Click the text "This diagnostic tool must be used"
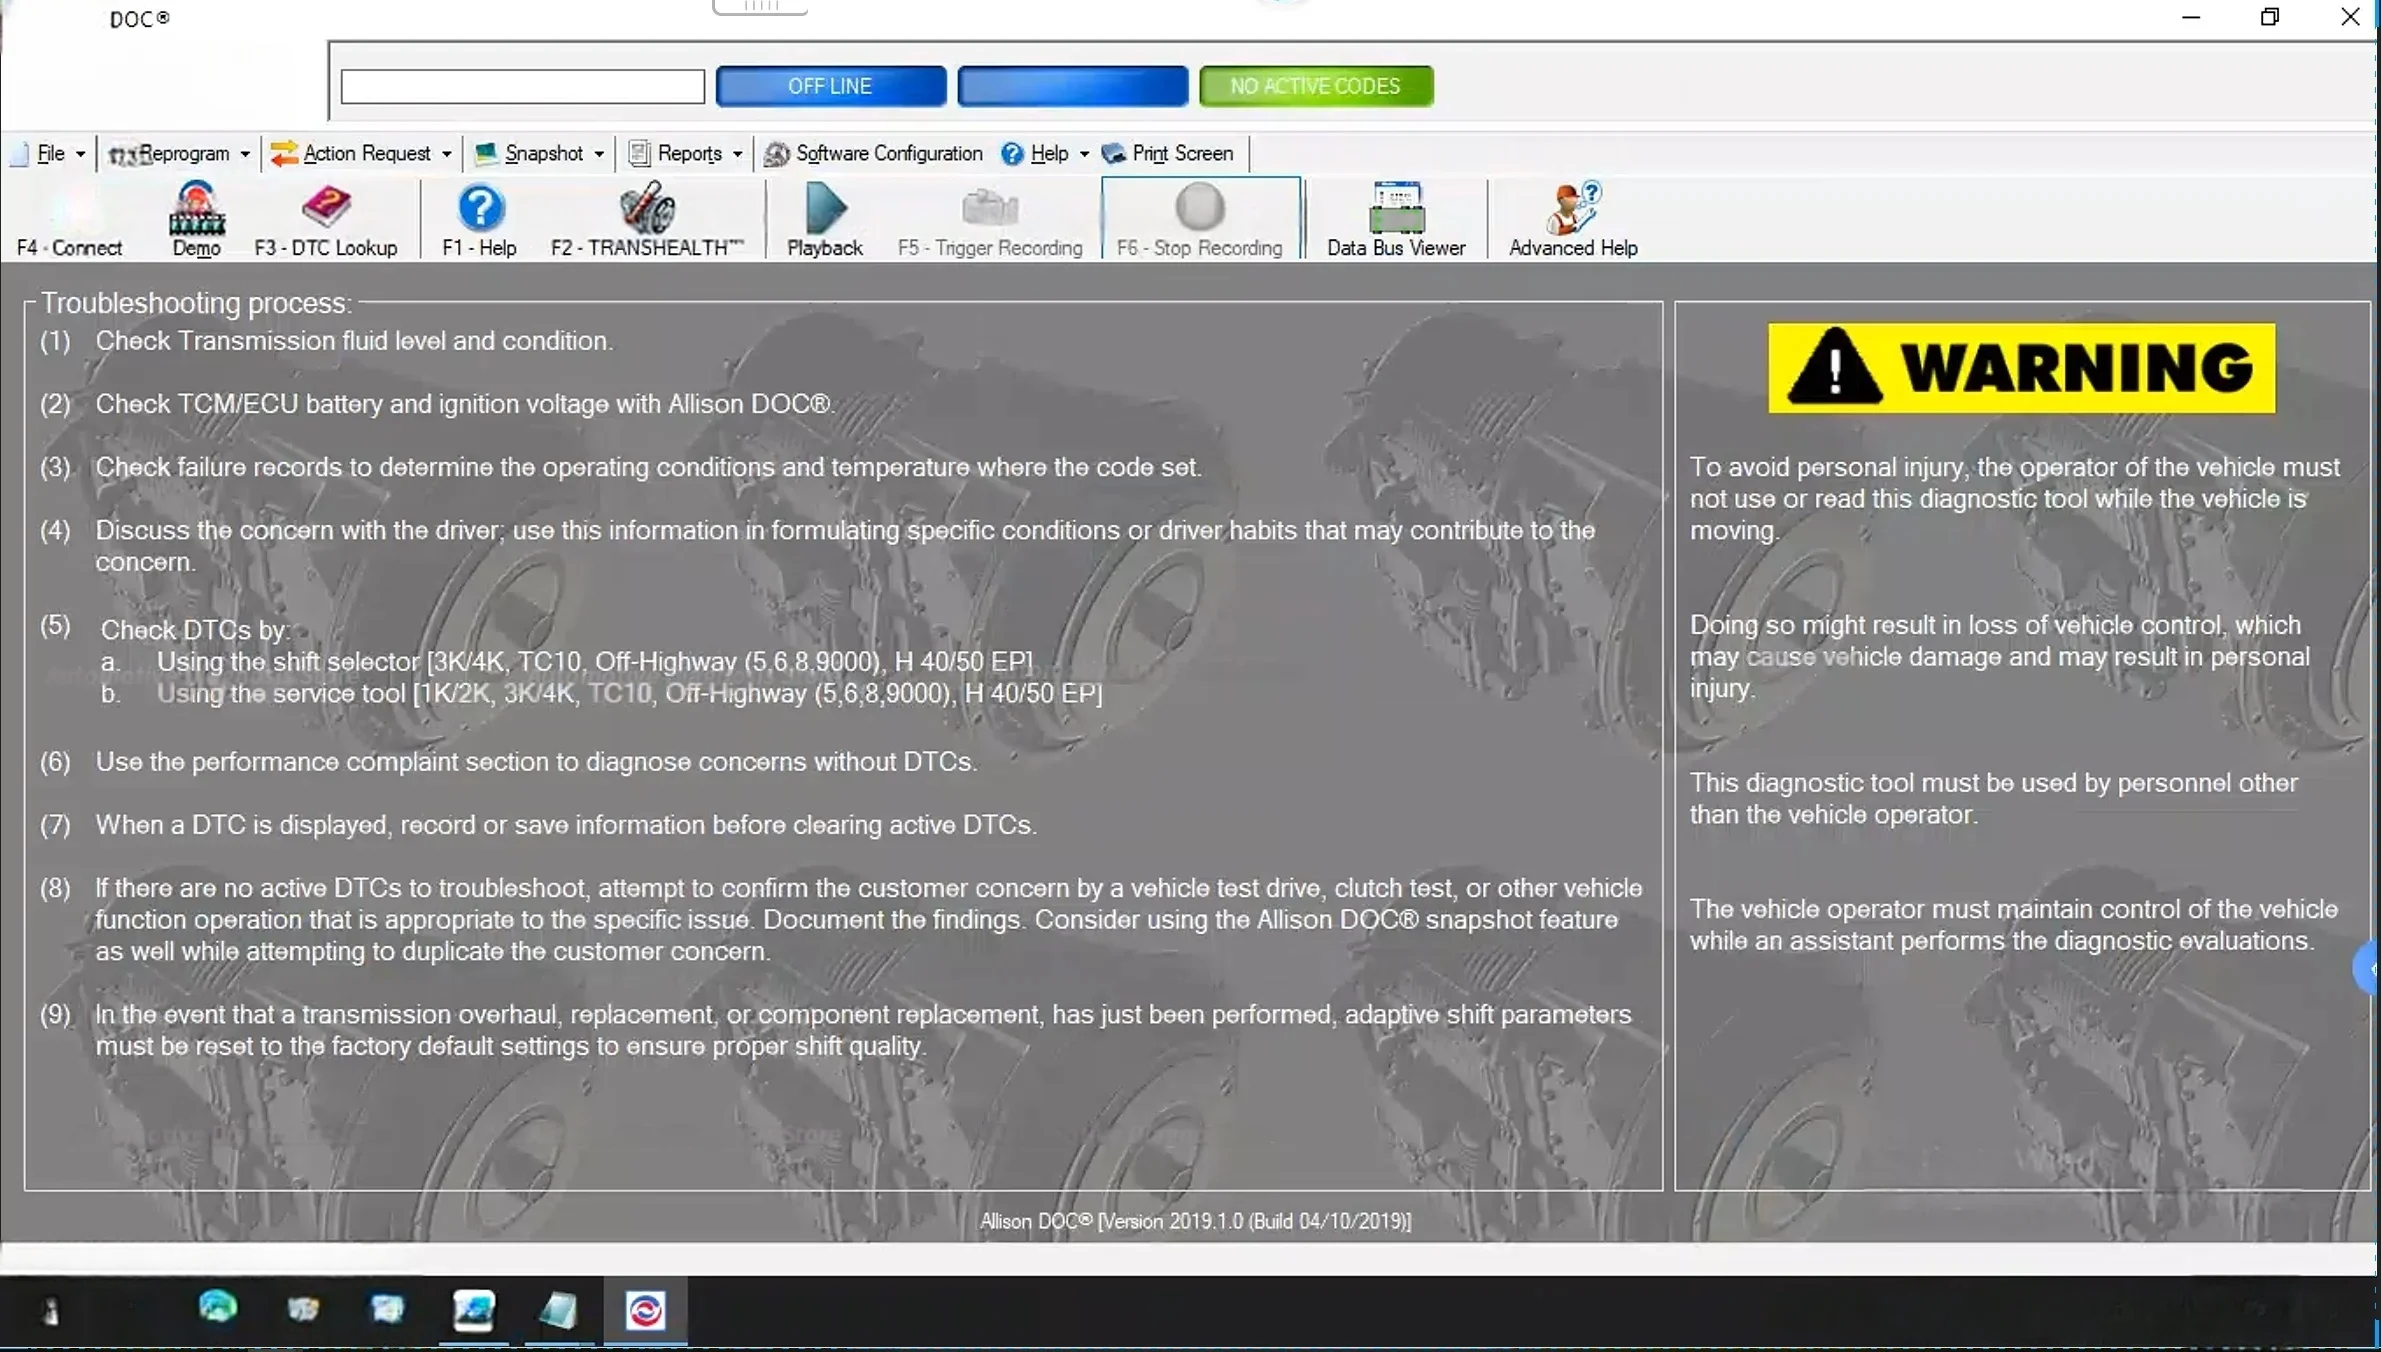 1994,799
